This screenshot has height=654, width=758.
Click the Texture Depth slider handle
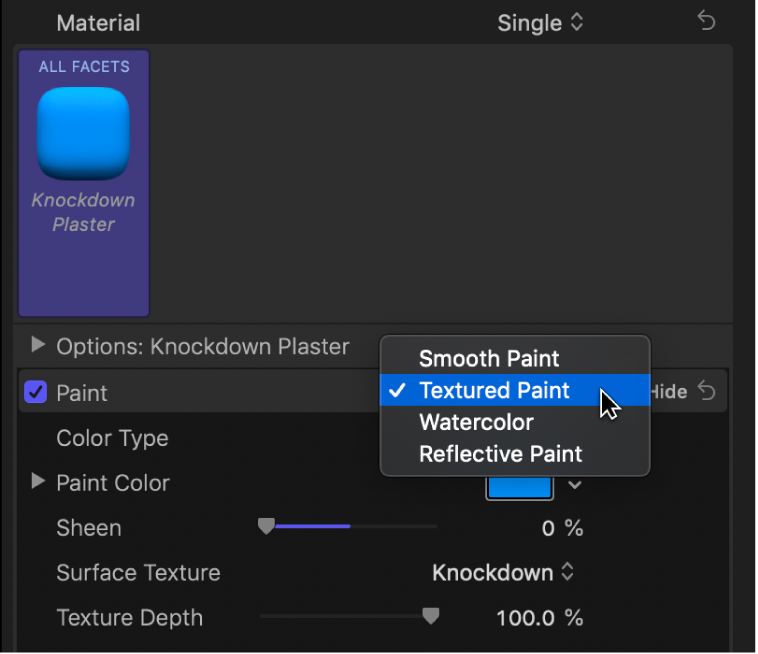pyautogui.click(x=430, y=617)
